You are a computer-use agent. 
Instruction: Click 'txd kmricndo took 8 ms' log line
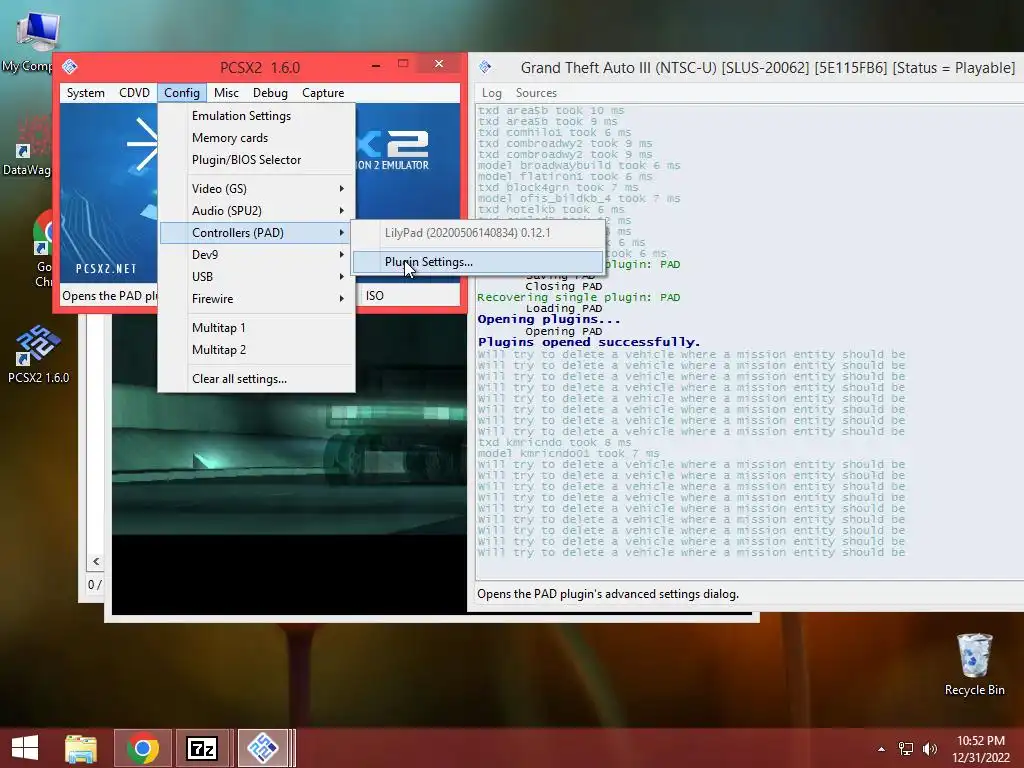pyautogui.click(x=554, y=442)
